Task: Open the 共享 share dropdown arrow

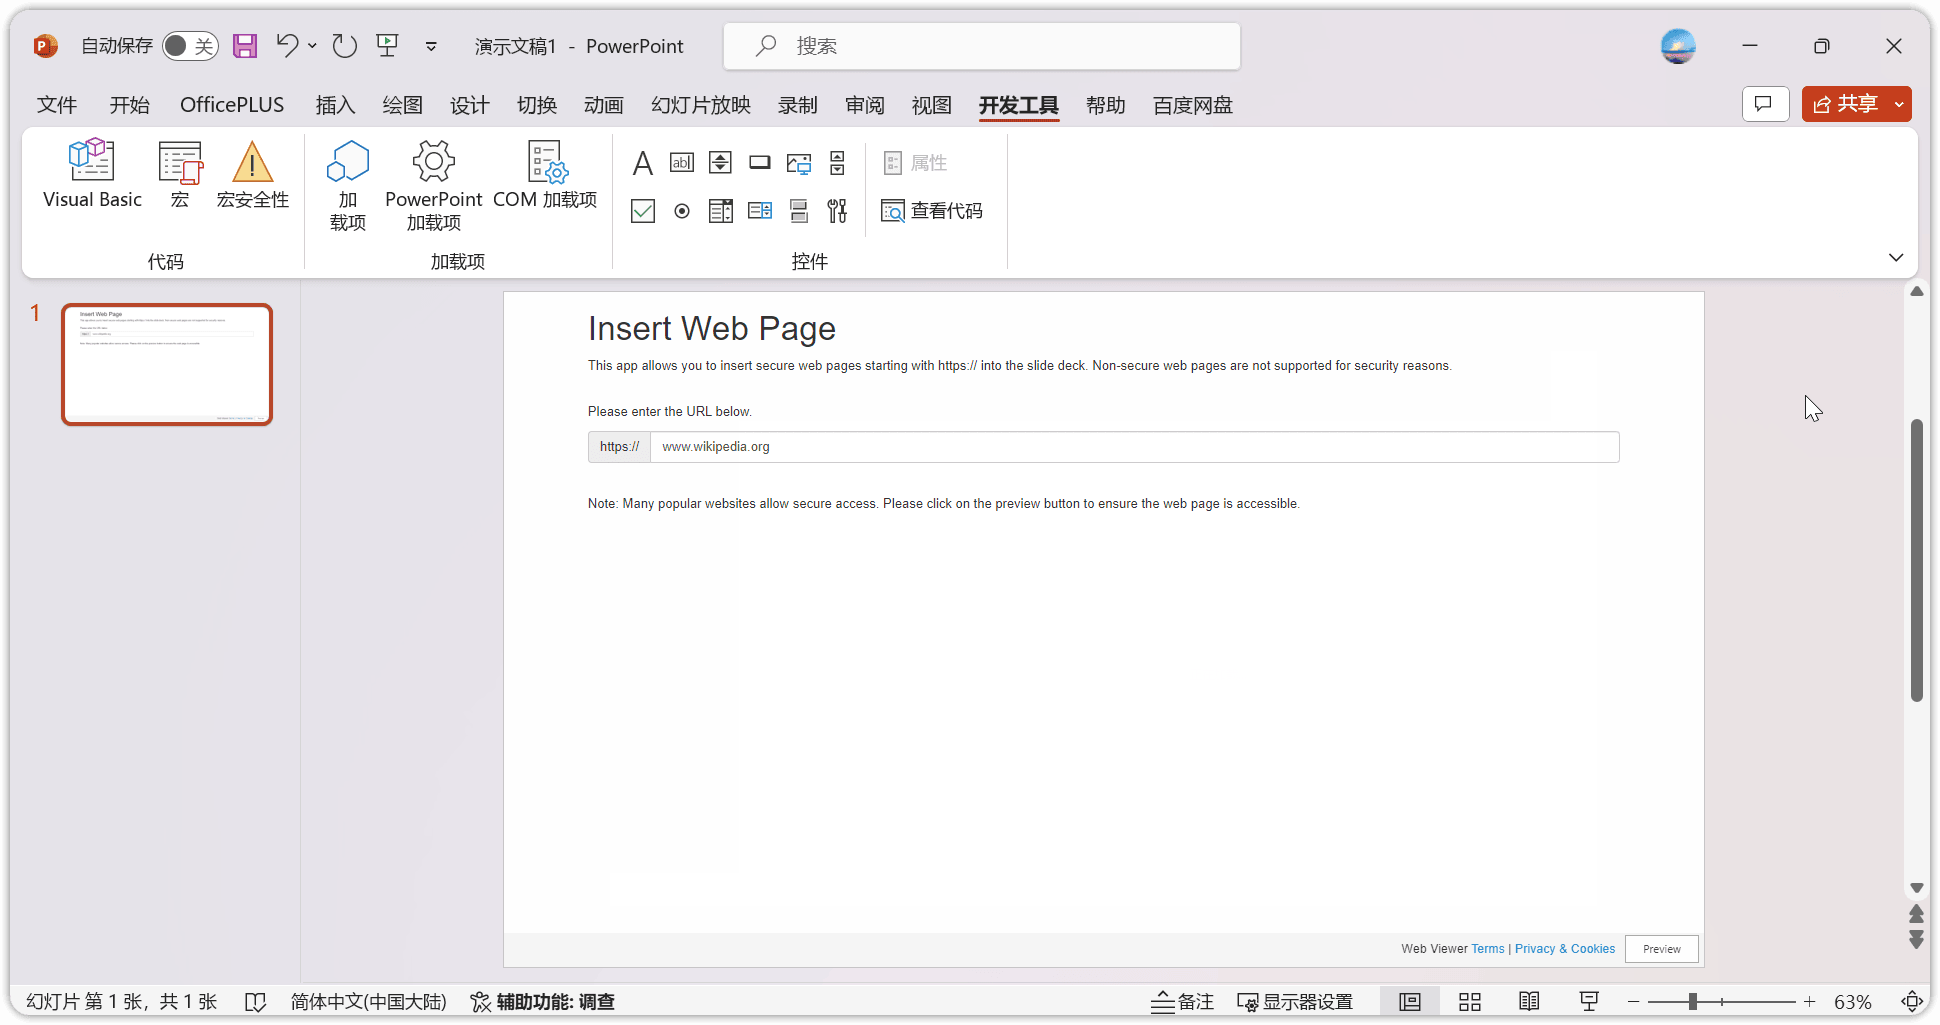Action: [x=1899, y=104]
